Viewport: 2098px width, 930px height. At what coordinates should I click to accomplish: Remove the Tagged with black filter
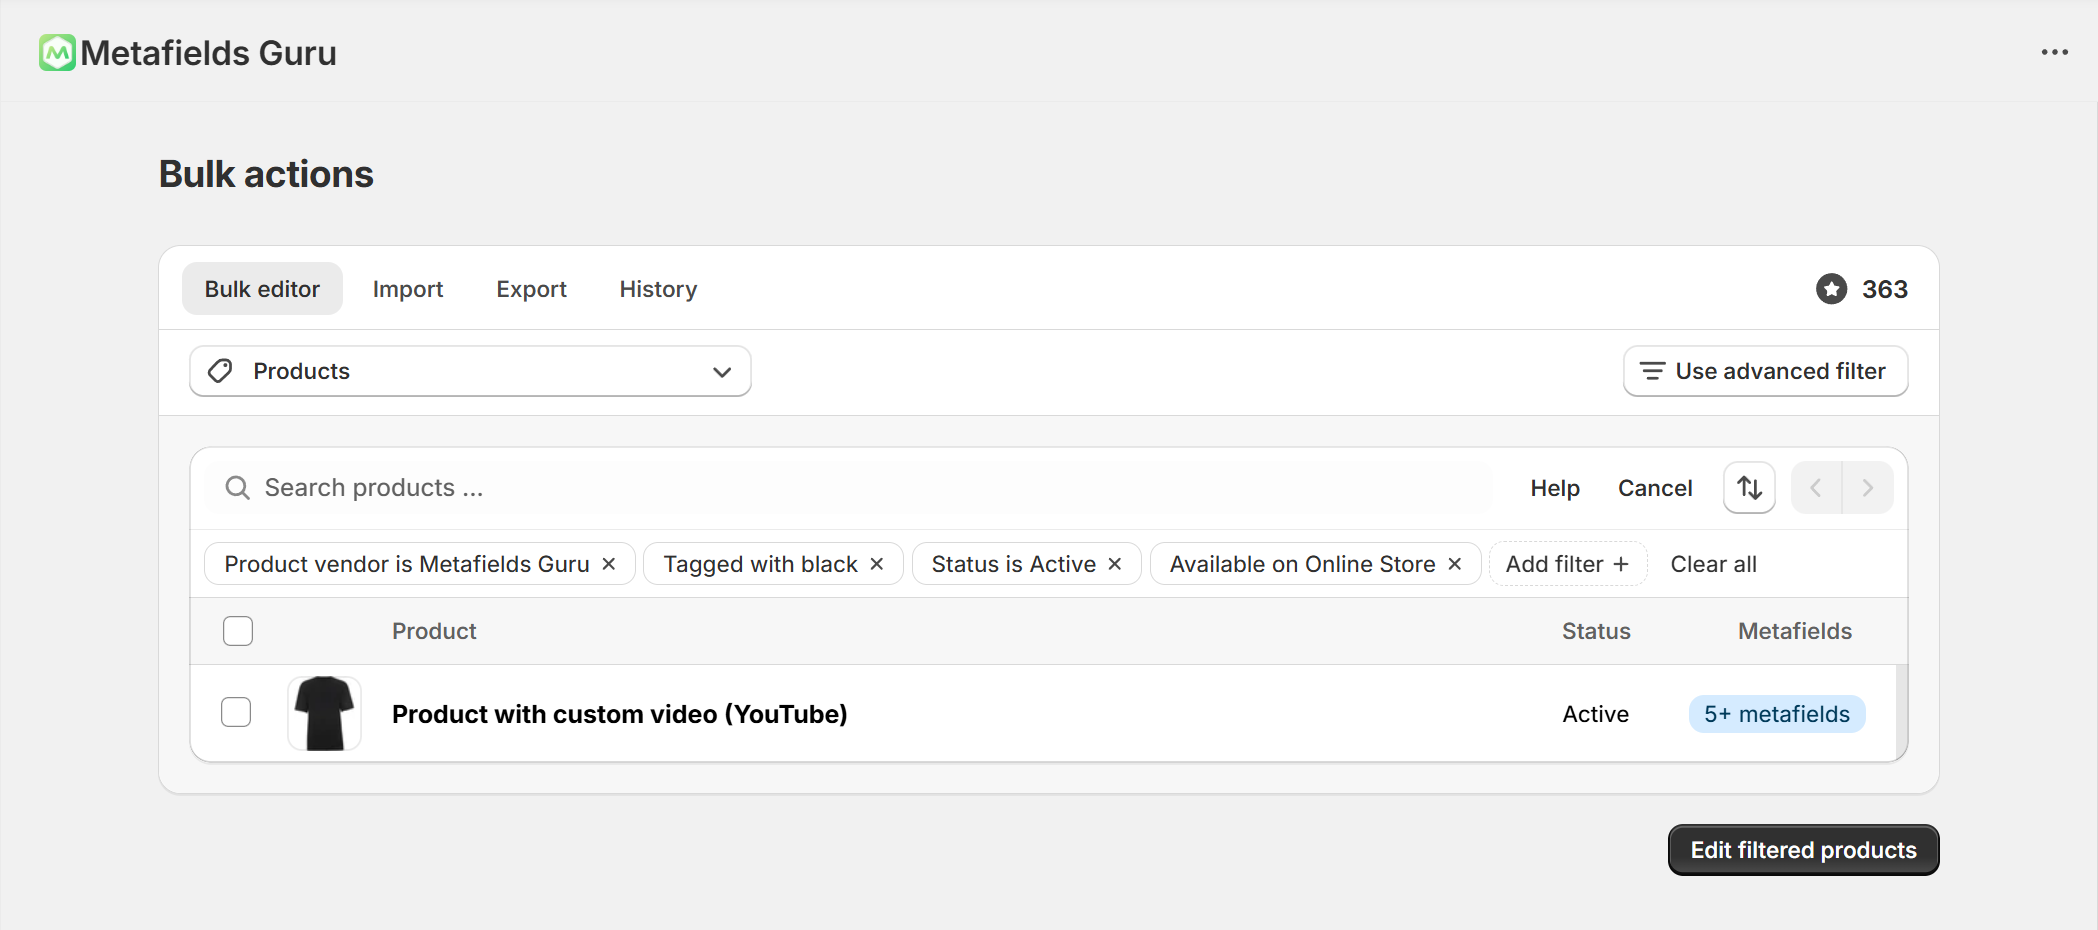pyautogui.click(x=877, y=564)
